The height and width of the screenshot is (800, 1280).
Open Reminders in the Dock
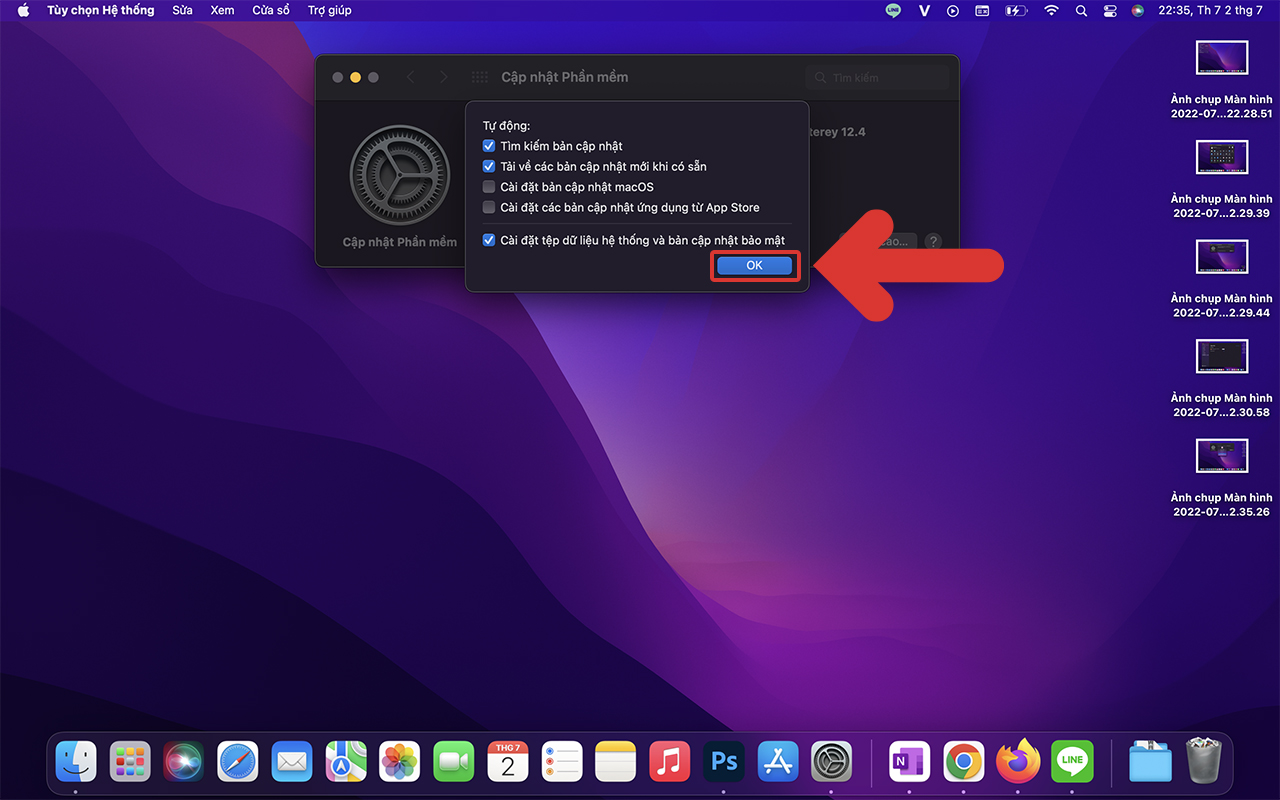(562, 761)
